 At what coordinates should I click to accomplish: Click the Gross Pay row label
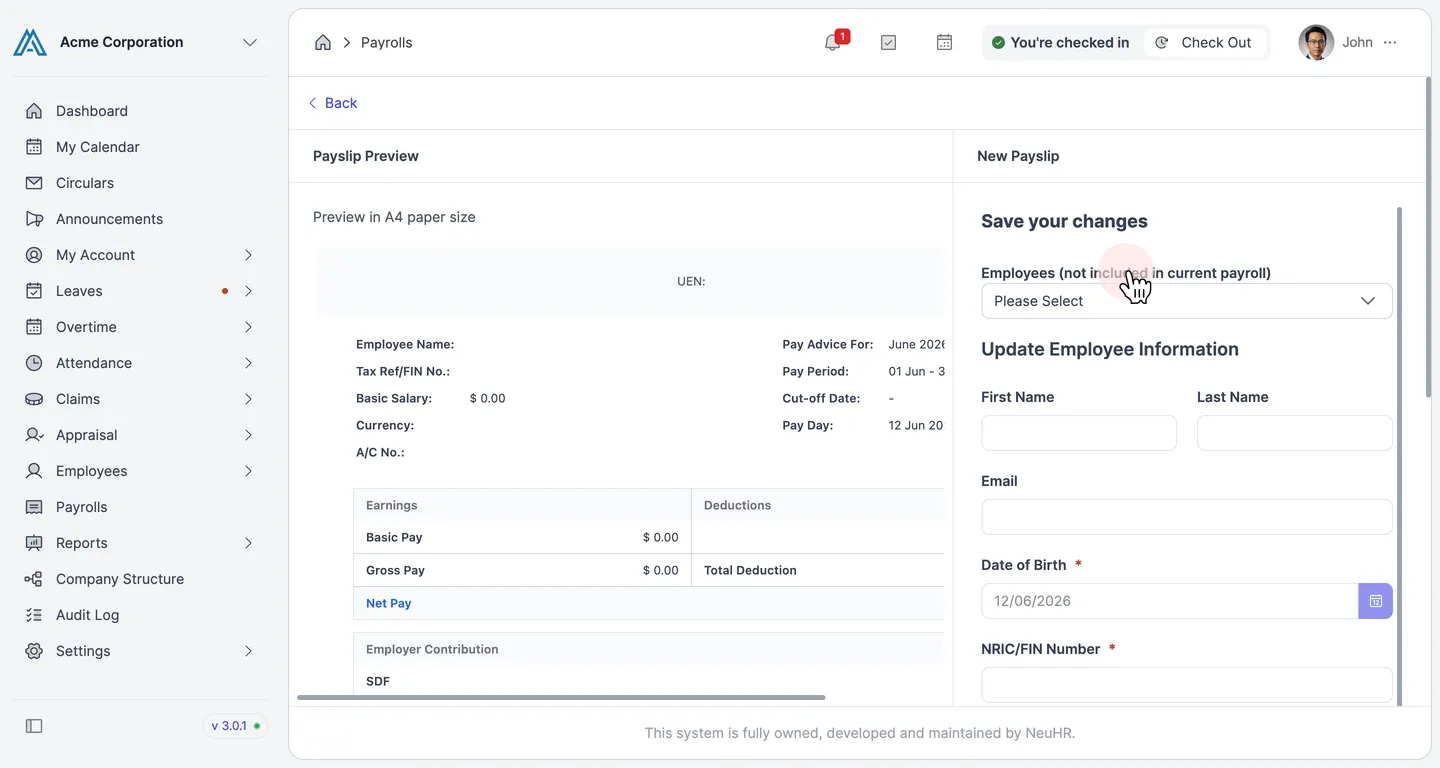coord(395,570)
